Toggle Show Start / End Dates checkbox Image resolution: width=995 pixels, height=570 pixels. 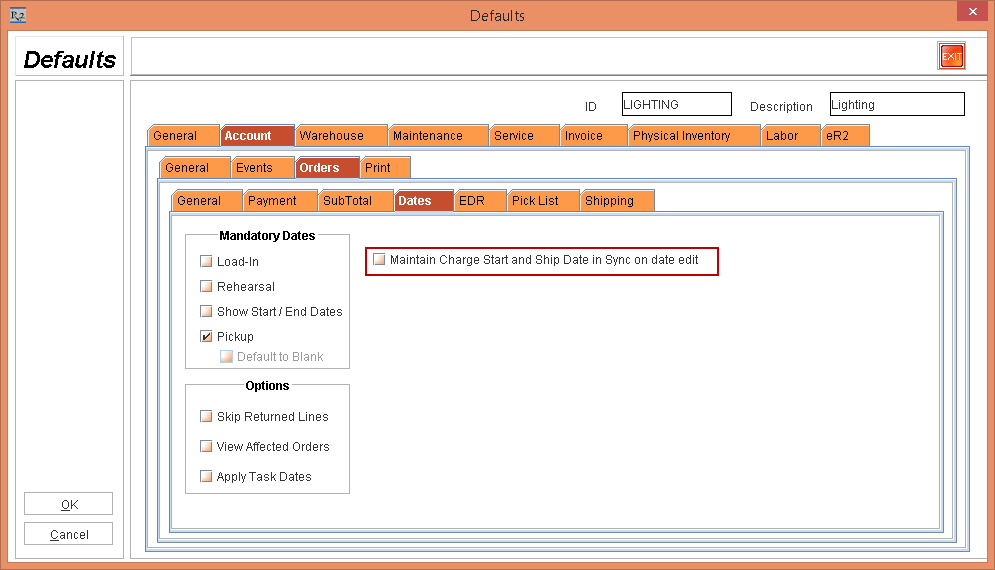point(207,312)
